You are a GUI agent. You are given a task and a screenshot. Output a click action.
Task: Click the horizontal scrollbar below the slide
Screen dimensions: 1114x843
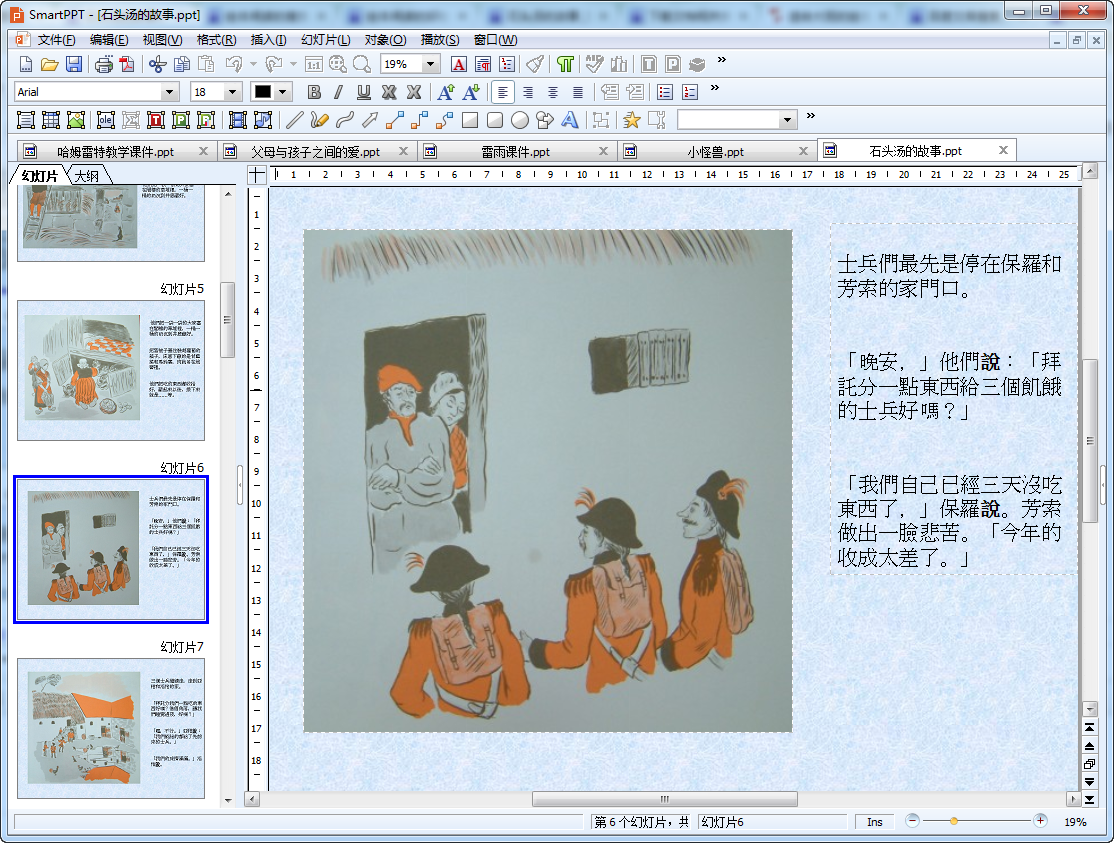pos(664,799)
